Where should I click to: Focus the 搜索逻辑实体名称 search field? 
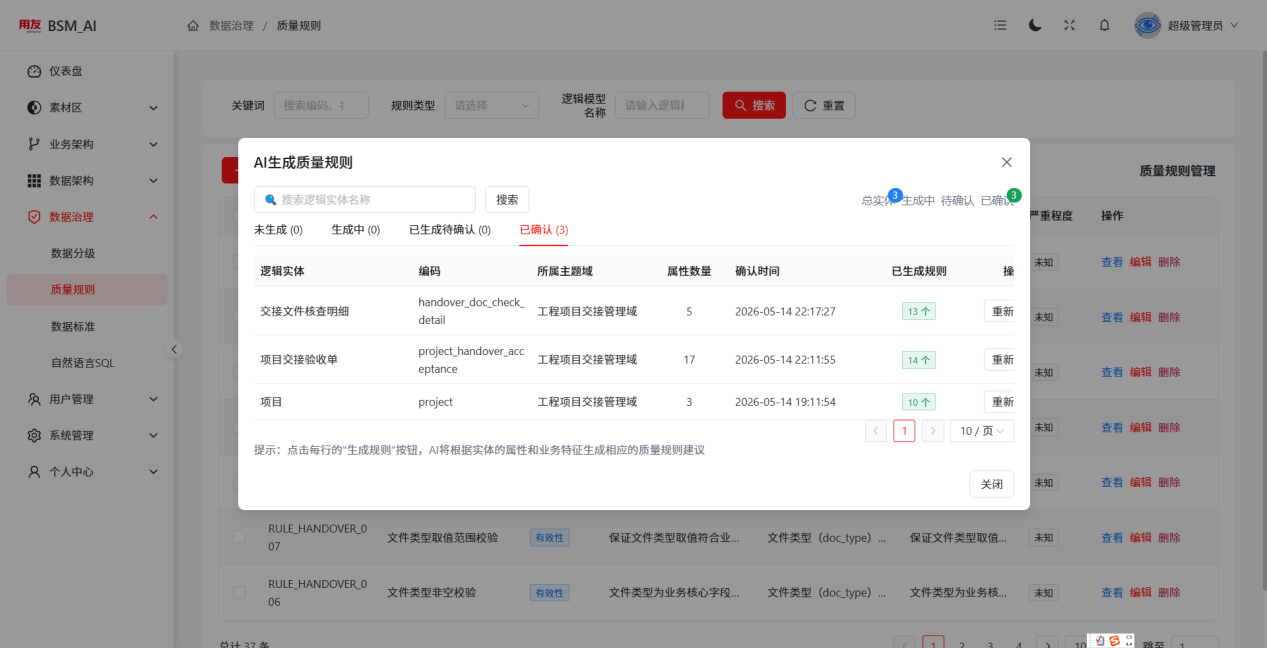[365, 199]
